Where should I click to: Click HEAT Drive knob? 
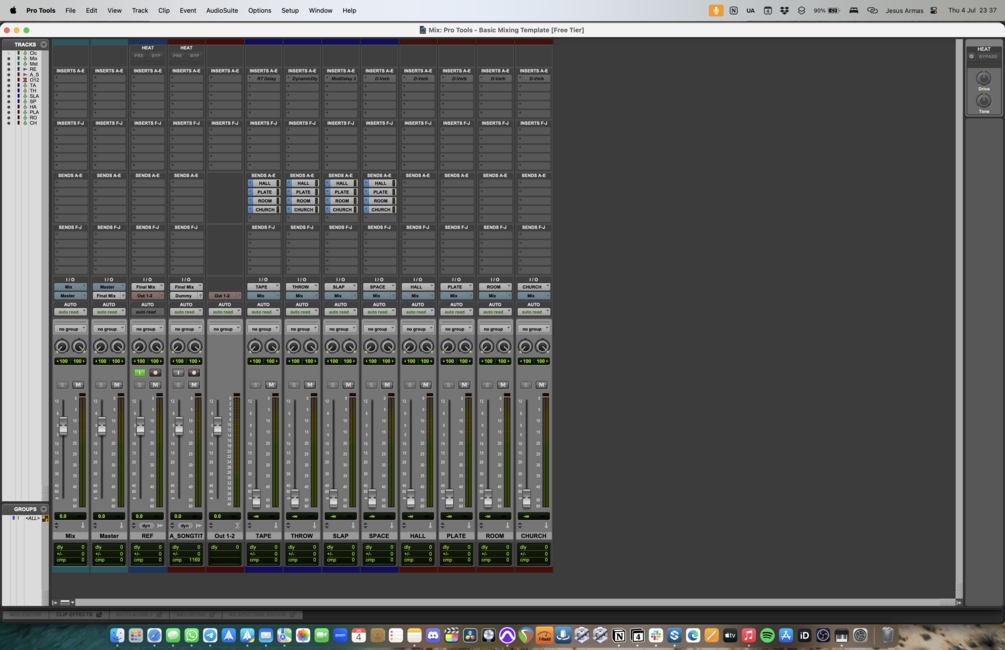point(983,78)
